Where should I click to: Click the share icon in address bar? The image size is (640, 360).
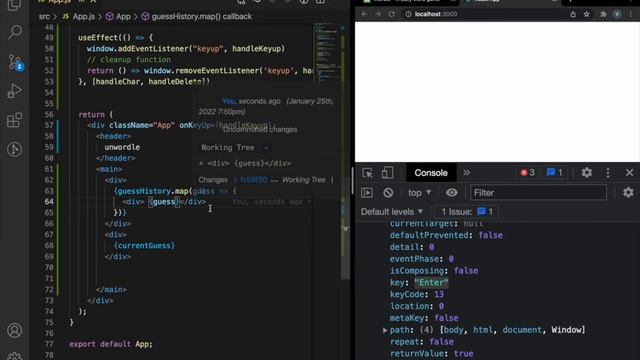(x=573, y=14)
